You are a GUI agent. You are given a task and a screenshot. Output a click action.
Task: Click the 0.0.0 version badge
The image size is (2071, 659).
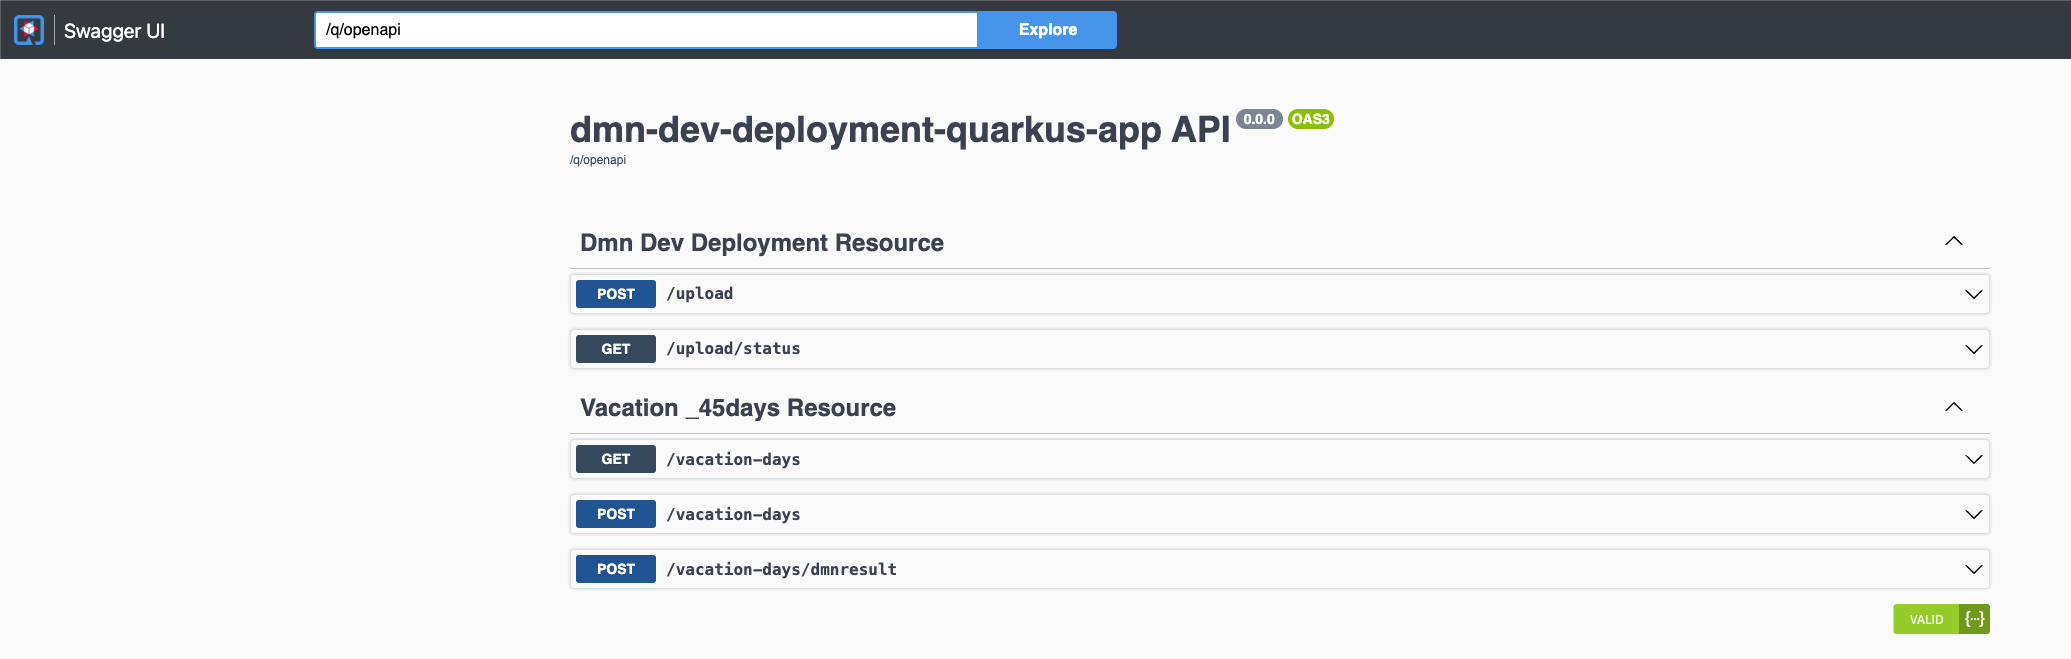click(1259, 119)
